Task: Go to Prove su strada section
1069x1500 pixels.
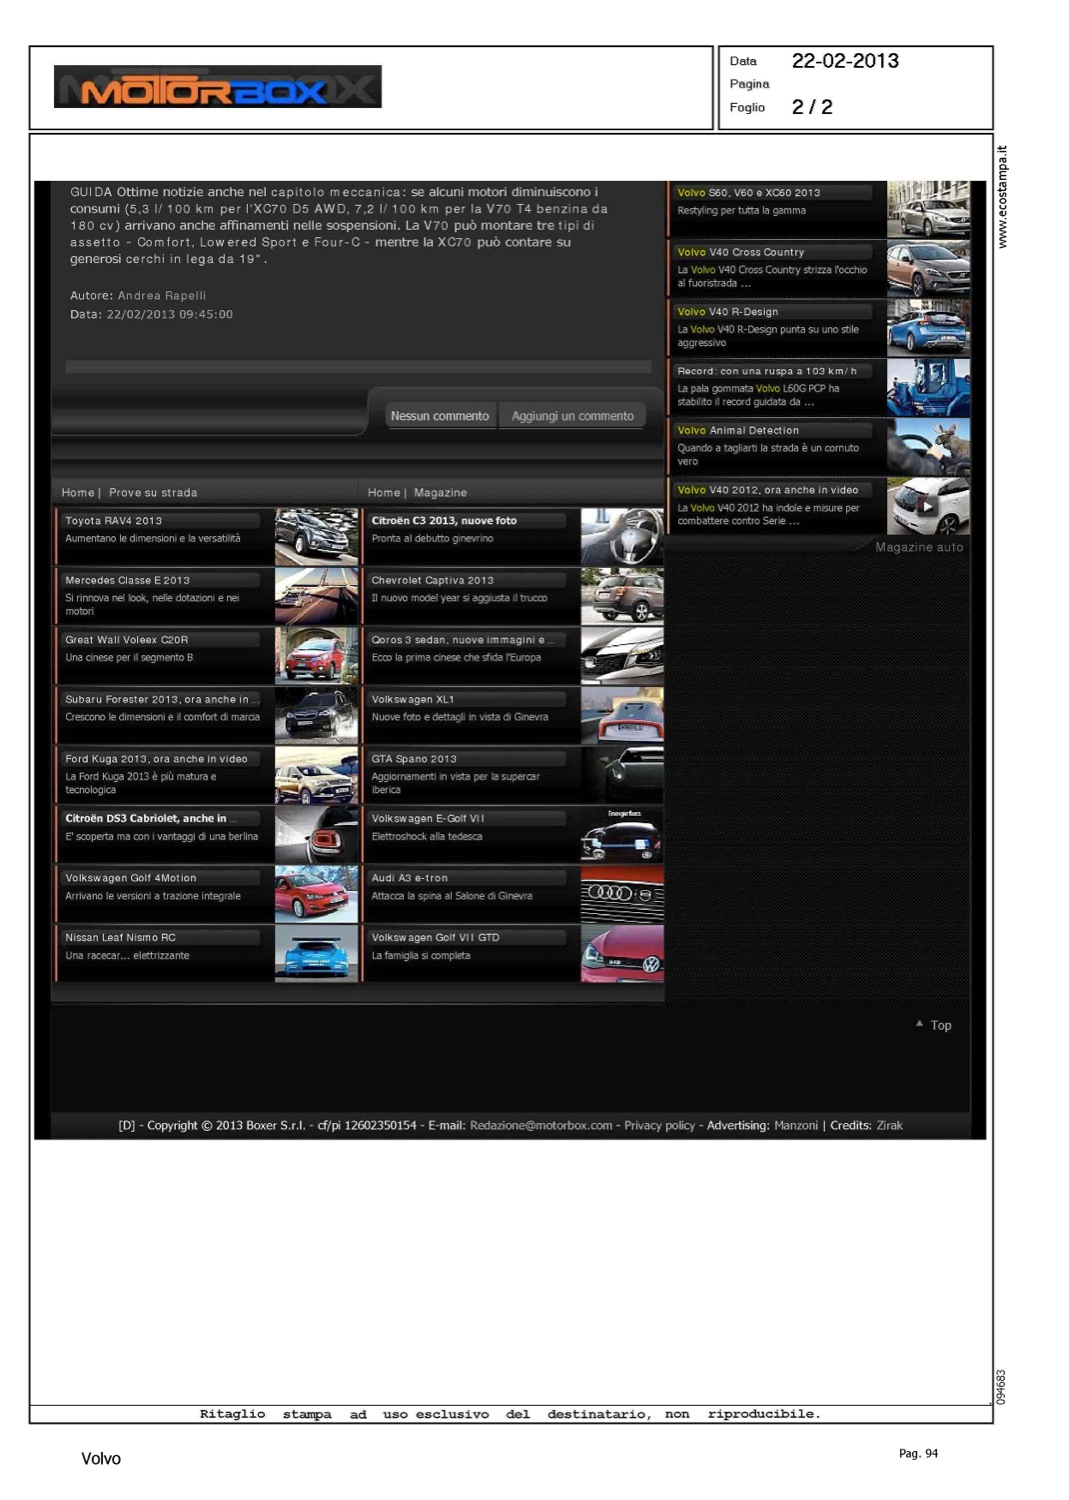Action: pyautogui.click(x=153, y=493)
